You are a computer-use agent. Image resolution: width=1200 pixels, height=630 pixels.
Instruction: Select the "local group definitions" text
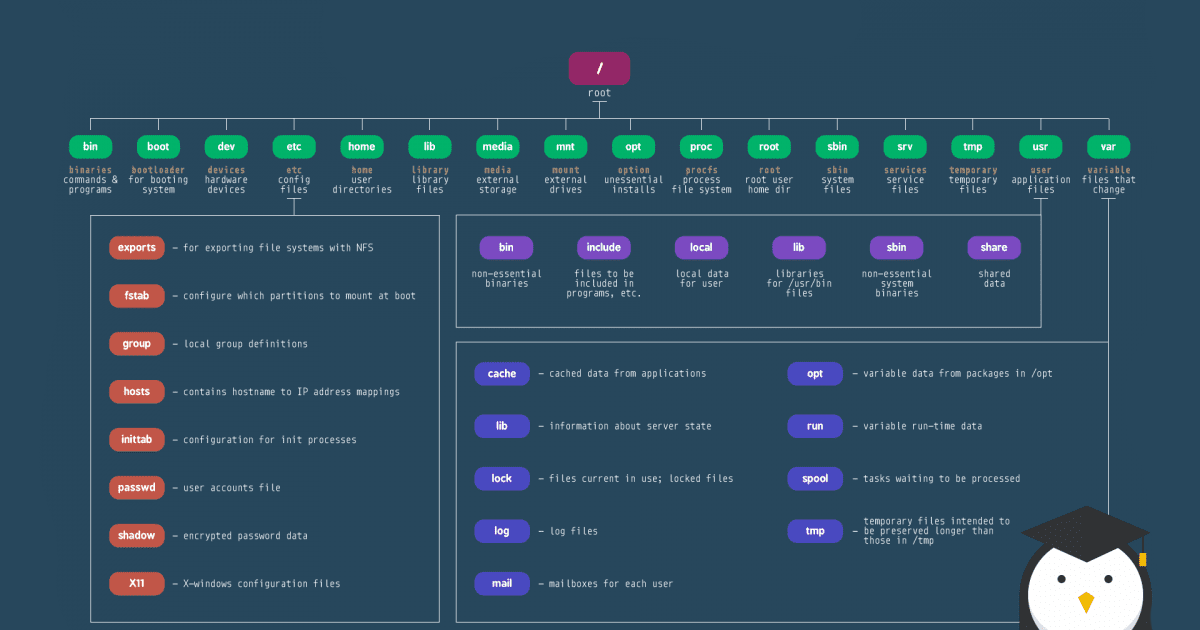click(x=246, y=344)
